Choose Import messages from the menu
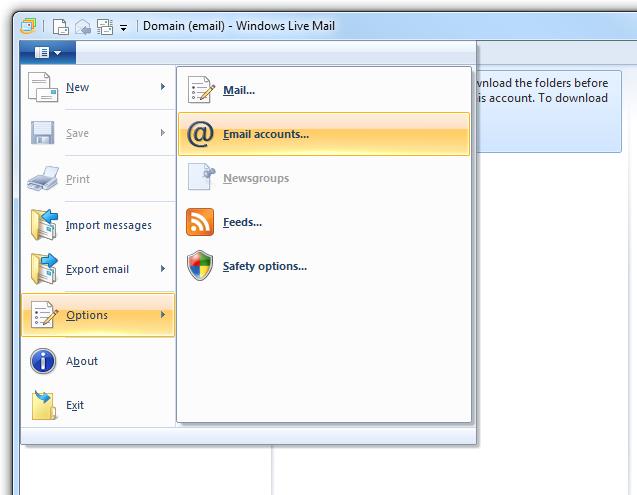 pyautogui.click(x=108, y=225)
